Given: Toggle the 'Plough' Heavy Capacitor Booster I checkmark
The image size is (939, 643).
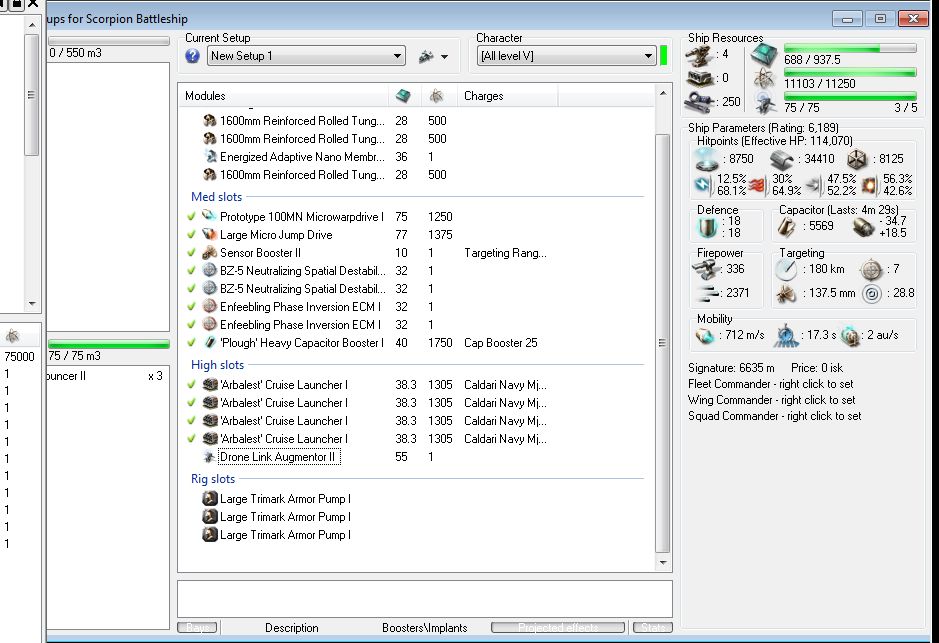Looking at the screenshot, I should point(191,342).
